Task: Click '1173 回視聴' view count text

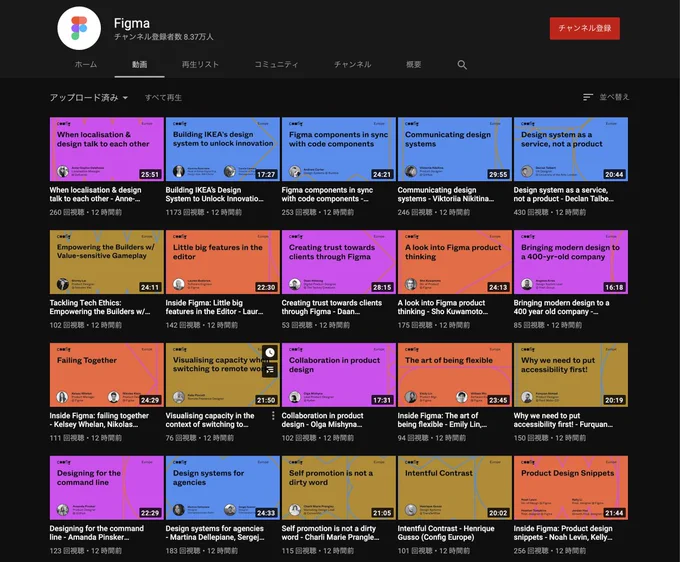Action: [185, 212]
